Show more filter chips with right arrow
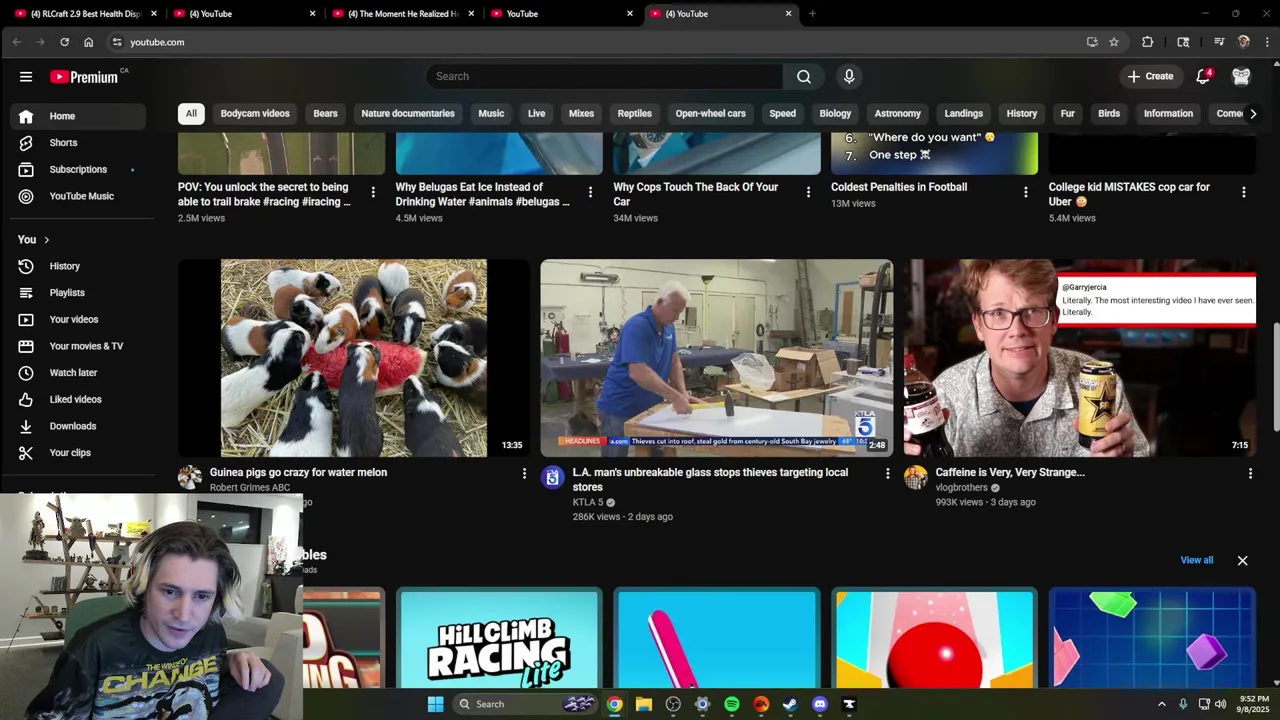The image size is (1280, 720). [x=1253, y=113]
